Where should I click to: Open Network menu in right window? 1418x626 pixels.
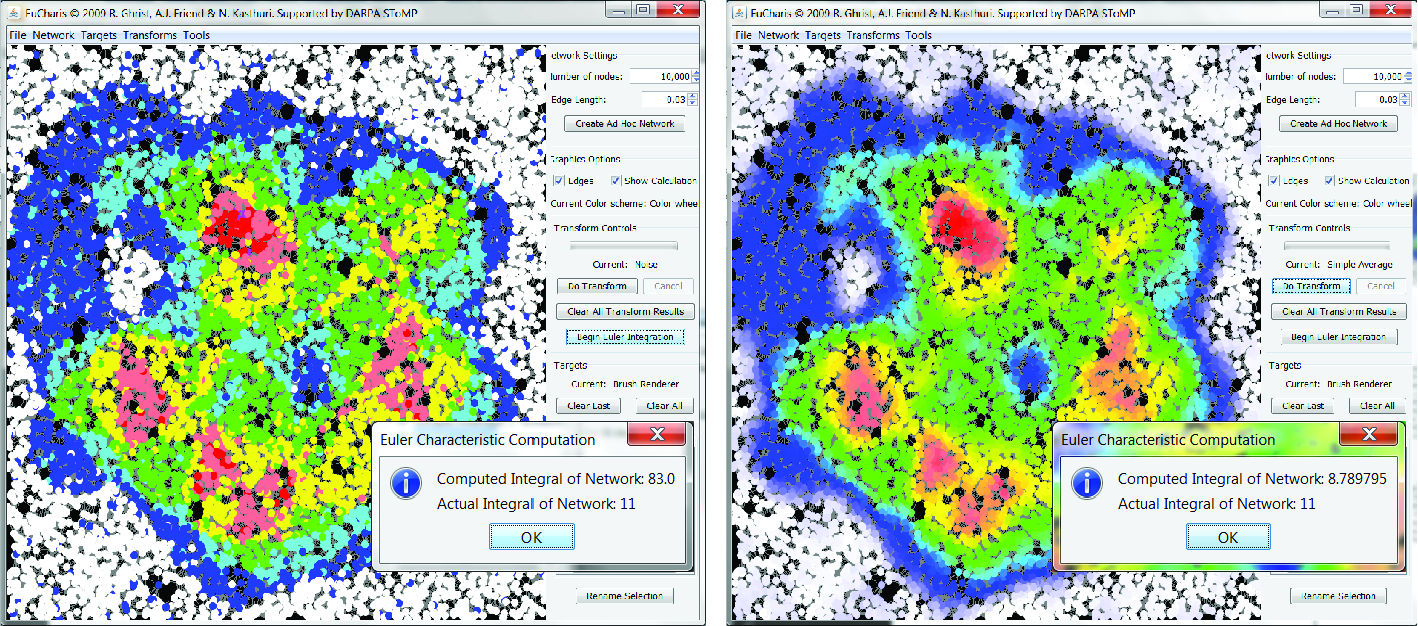[778, 35]
